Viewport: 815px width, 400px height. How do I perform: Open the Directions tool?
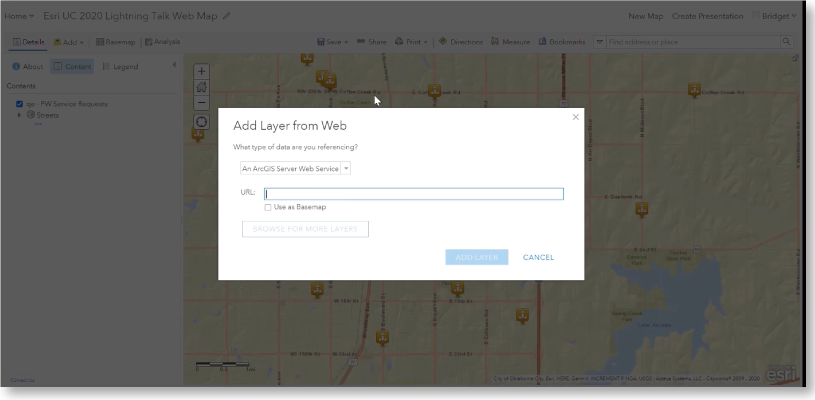(461, 42)
